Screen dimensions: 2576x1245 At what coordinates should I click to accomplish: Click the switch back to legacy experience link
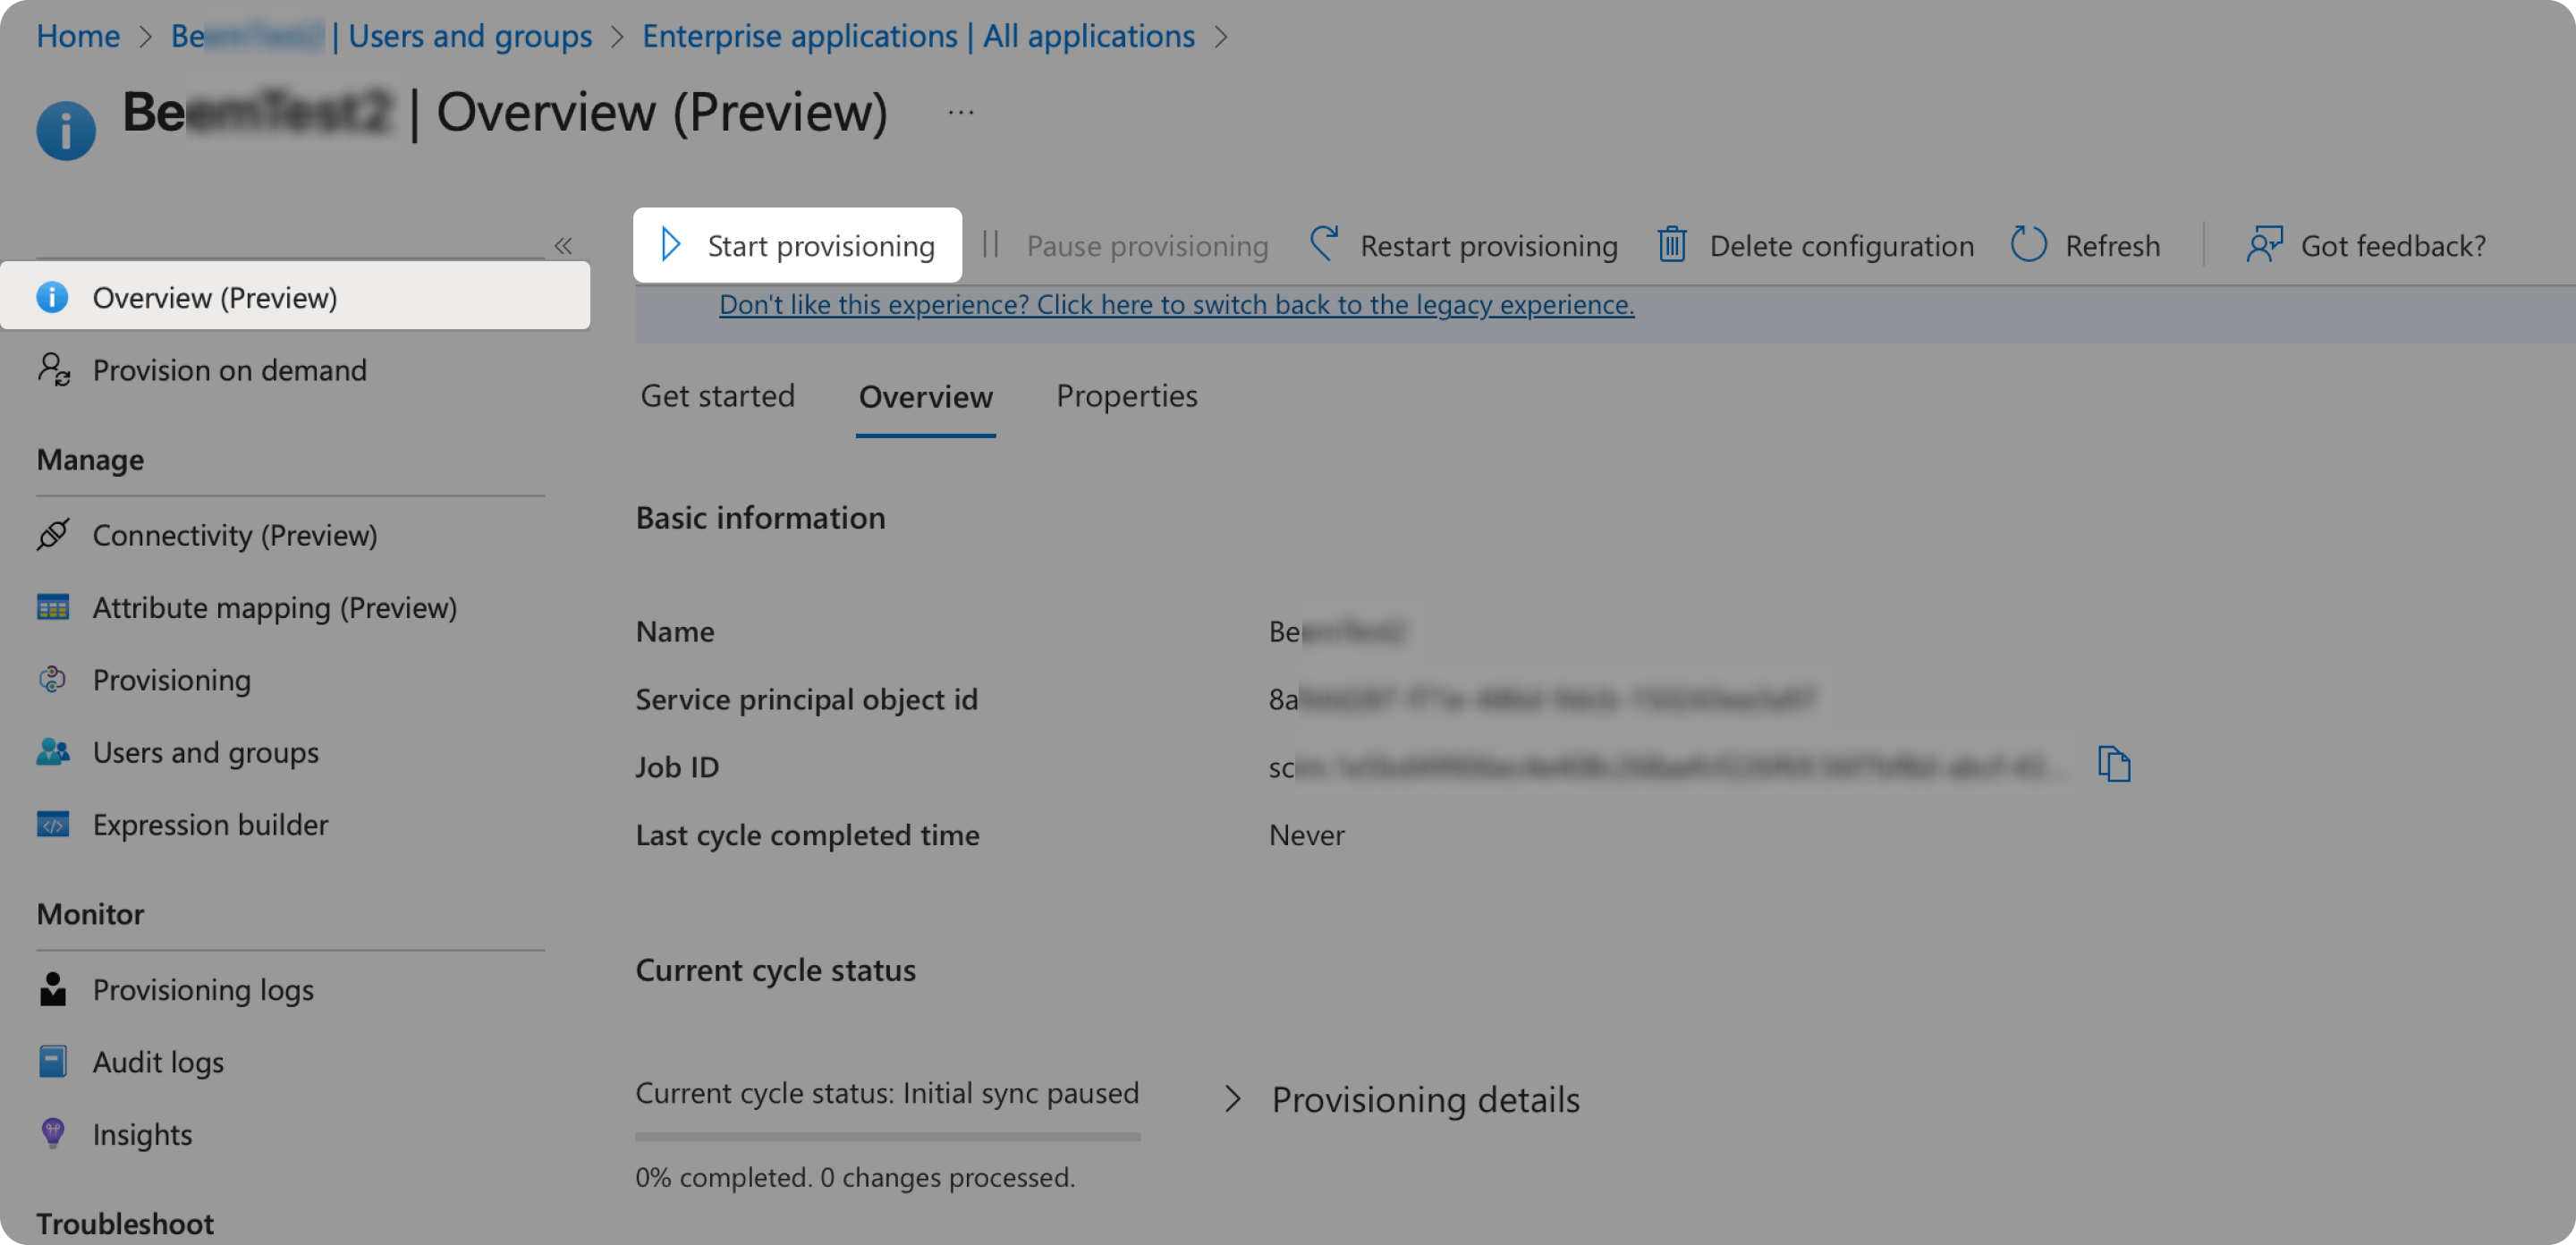pos(1176,304)
